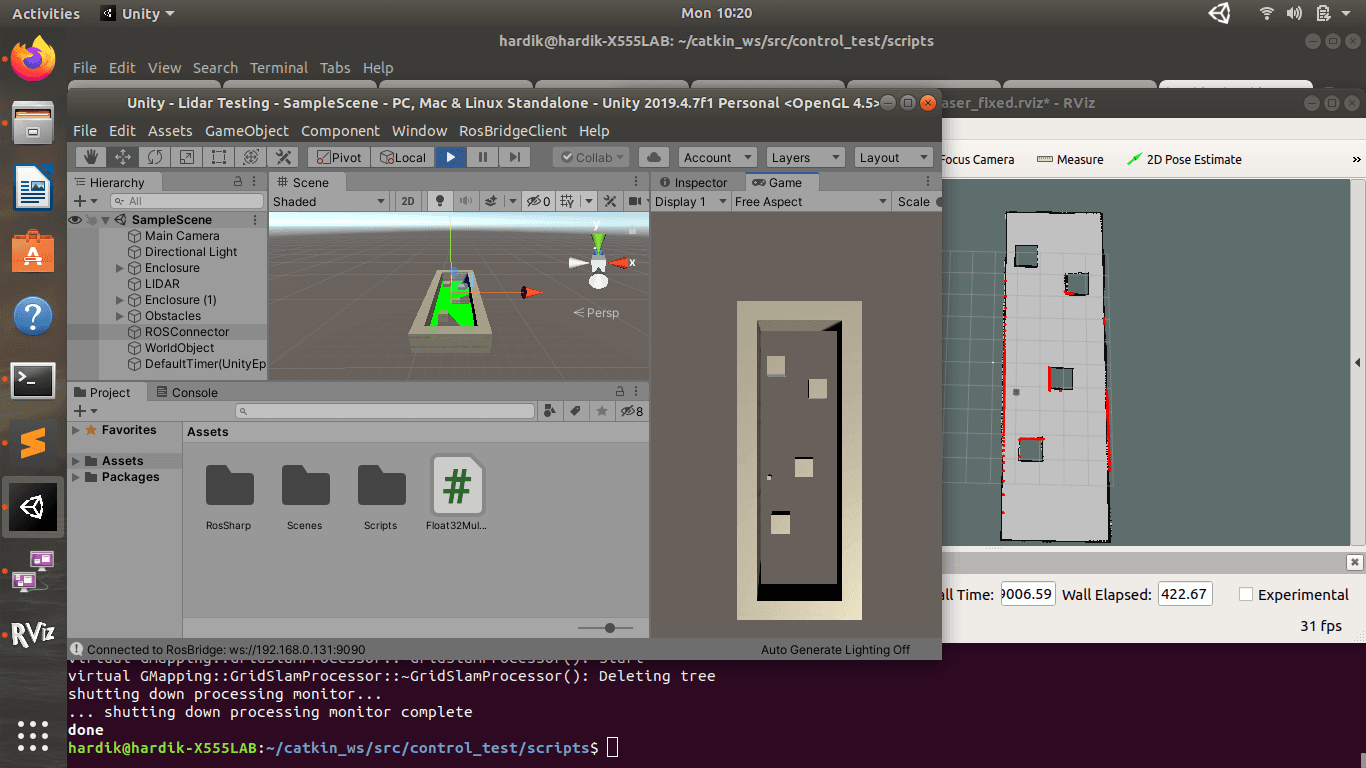Image resolution: width=1366 pixels, height=768 pixels.
Task: Open the RosSharp folder
Action: pyautogui.click(x=229, y=496)
